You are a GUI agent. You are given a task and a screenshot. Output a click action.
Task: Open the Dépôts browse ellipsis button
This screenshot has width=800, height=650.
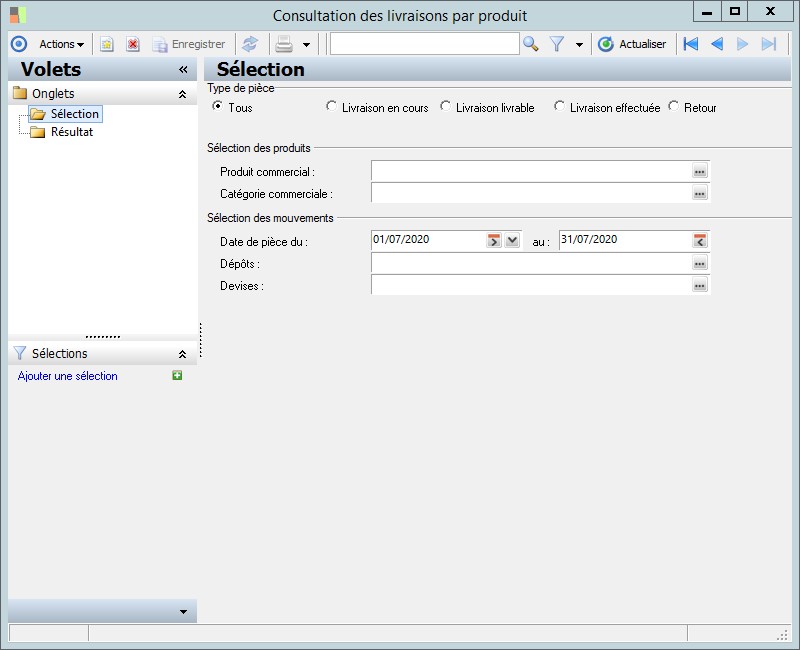[699, 263]
